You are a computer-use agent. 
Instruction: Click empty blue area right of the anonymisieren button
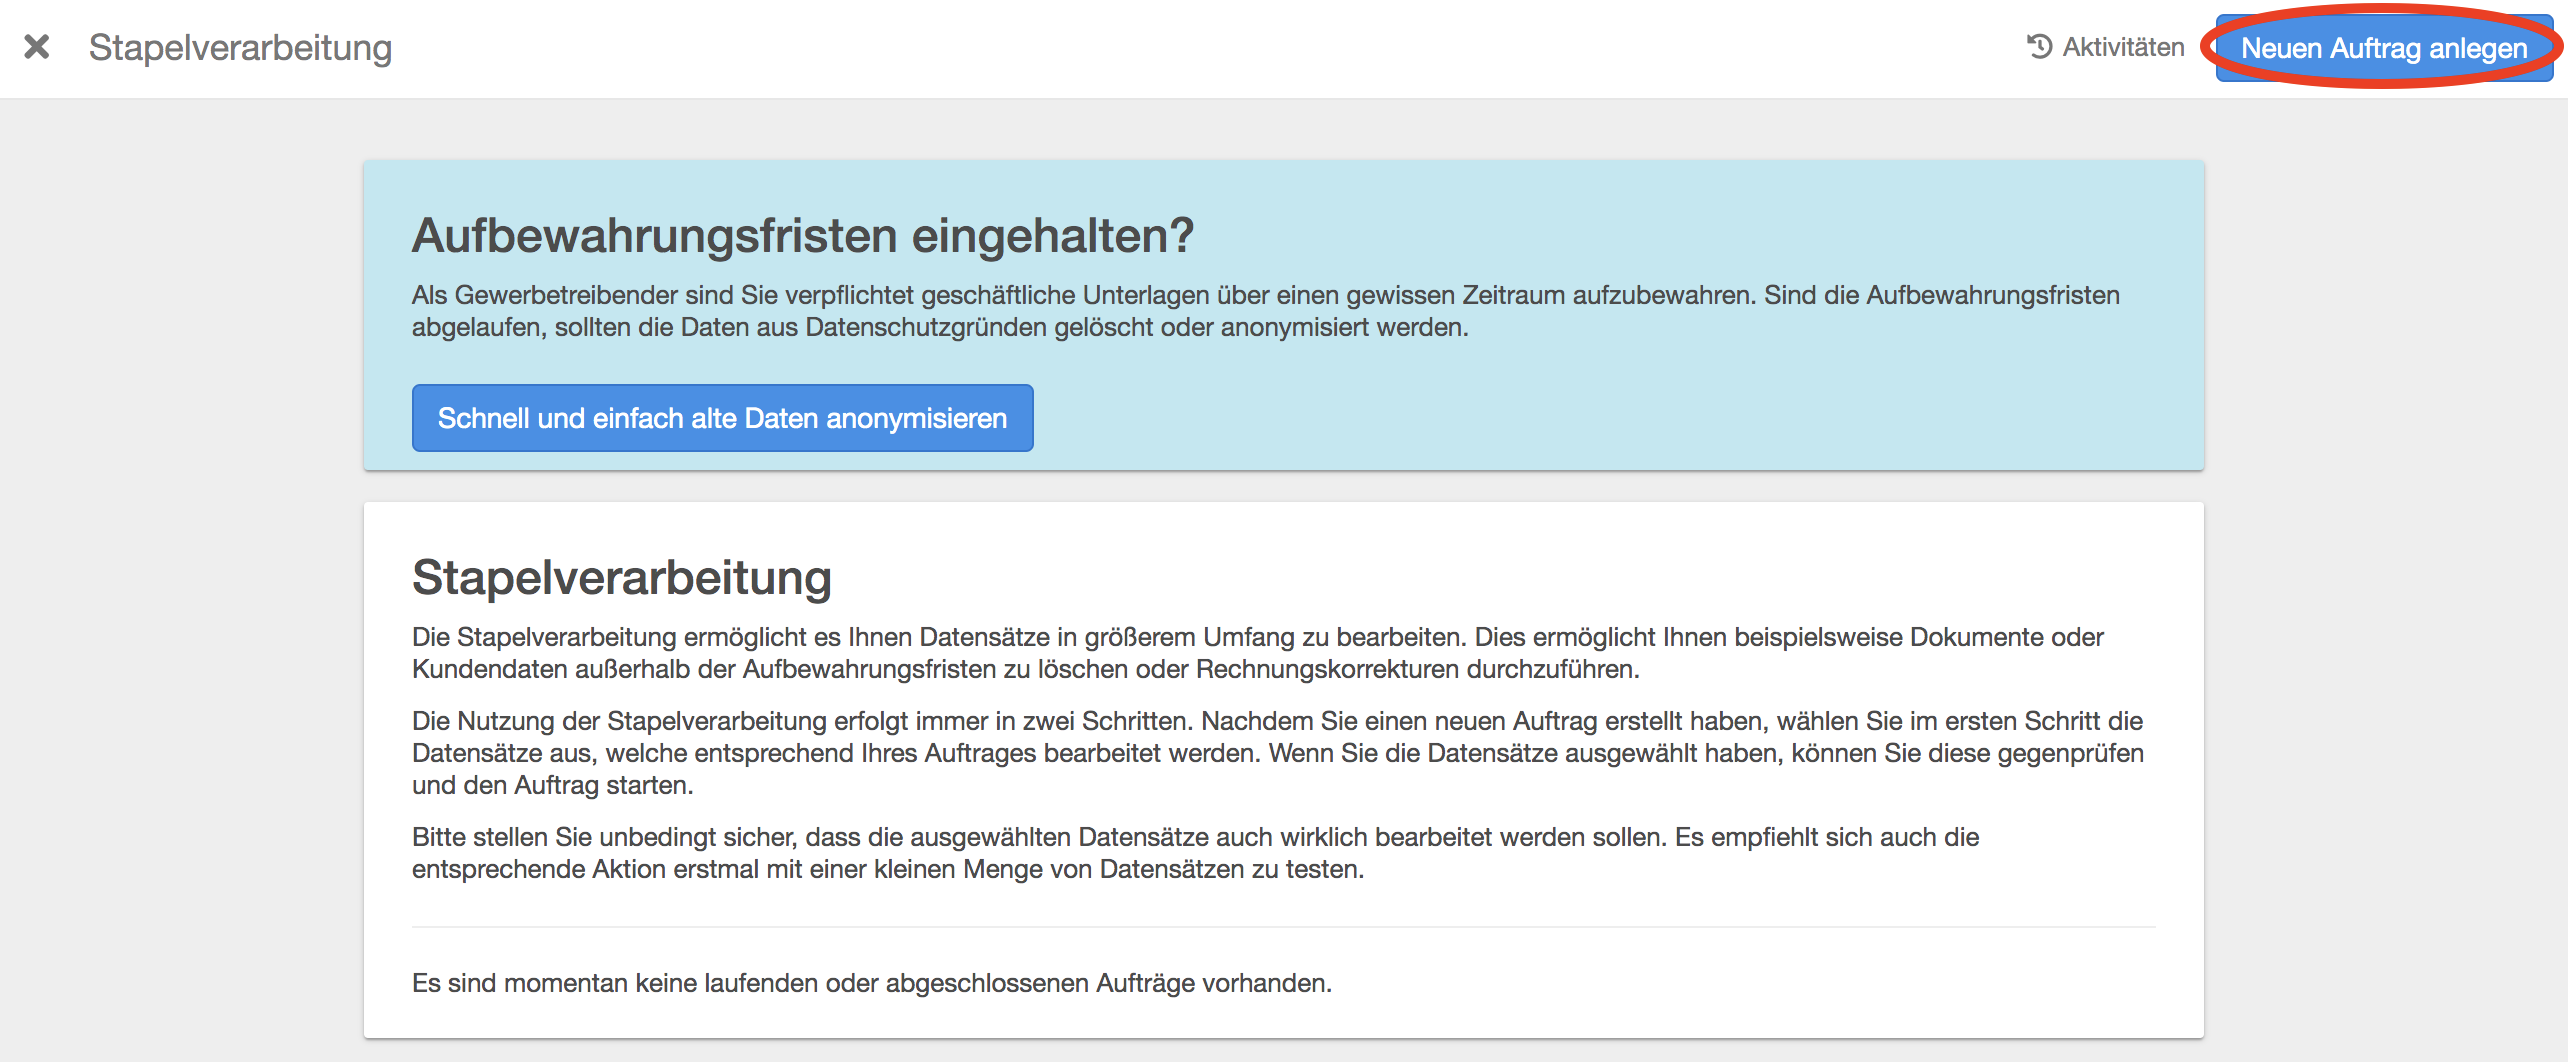[x=1600, y=418]
